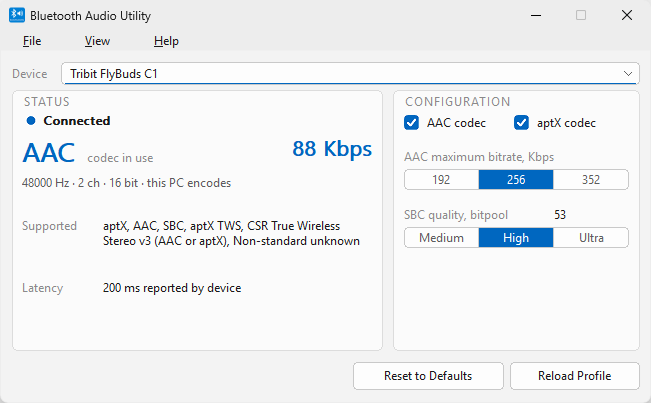Click the Connected status text

tap(77, 121)
